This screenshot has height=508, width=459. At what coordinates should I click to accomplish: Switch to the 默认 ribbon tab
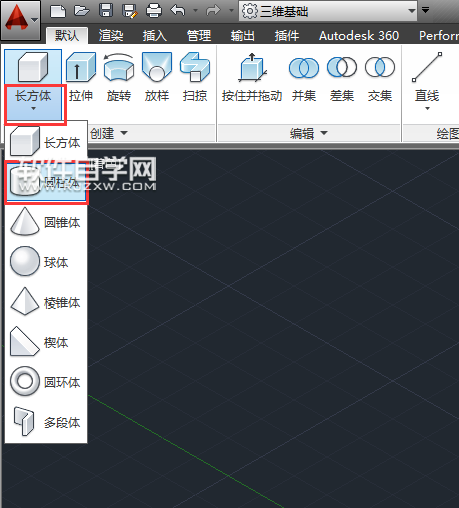[67, 35]
